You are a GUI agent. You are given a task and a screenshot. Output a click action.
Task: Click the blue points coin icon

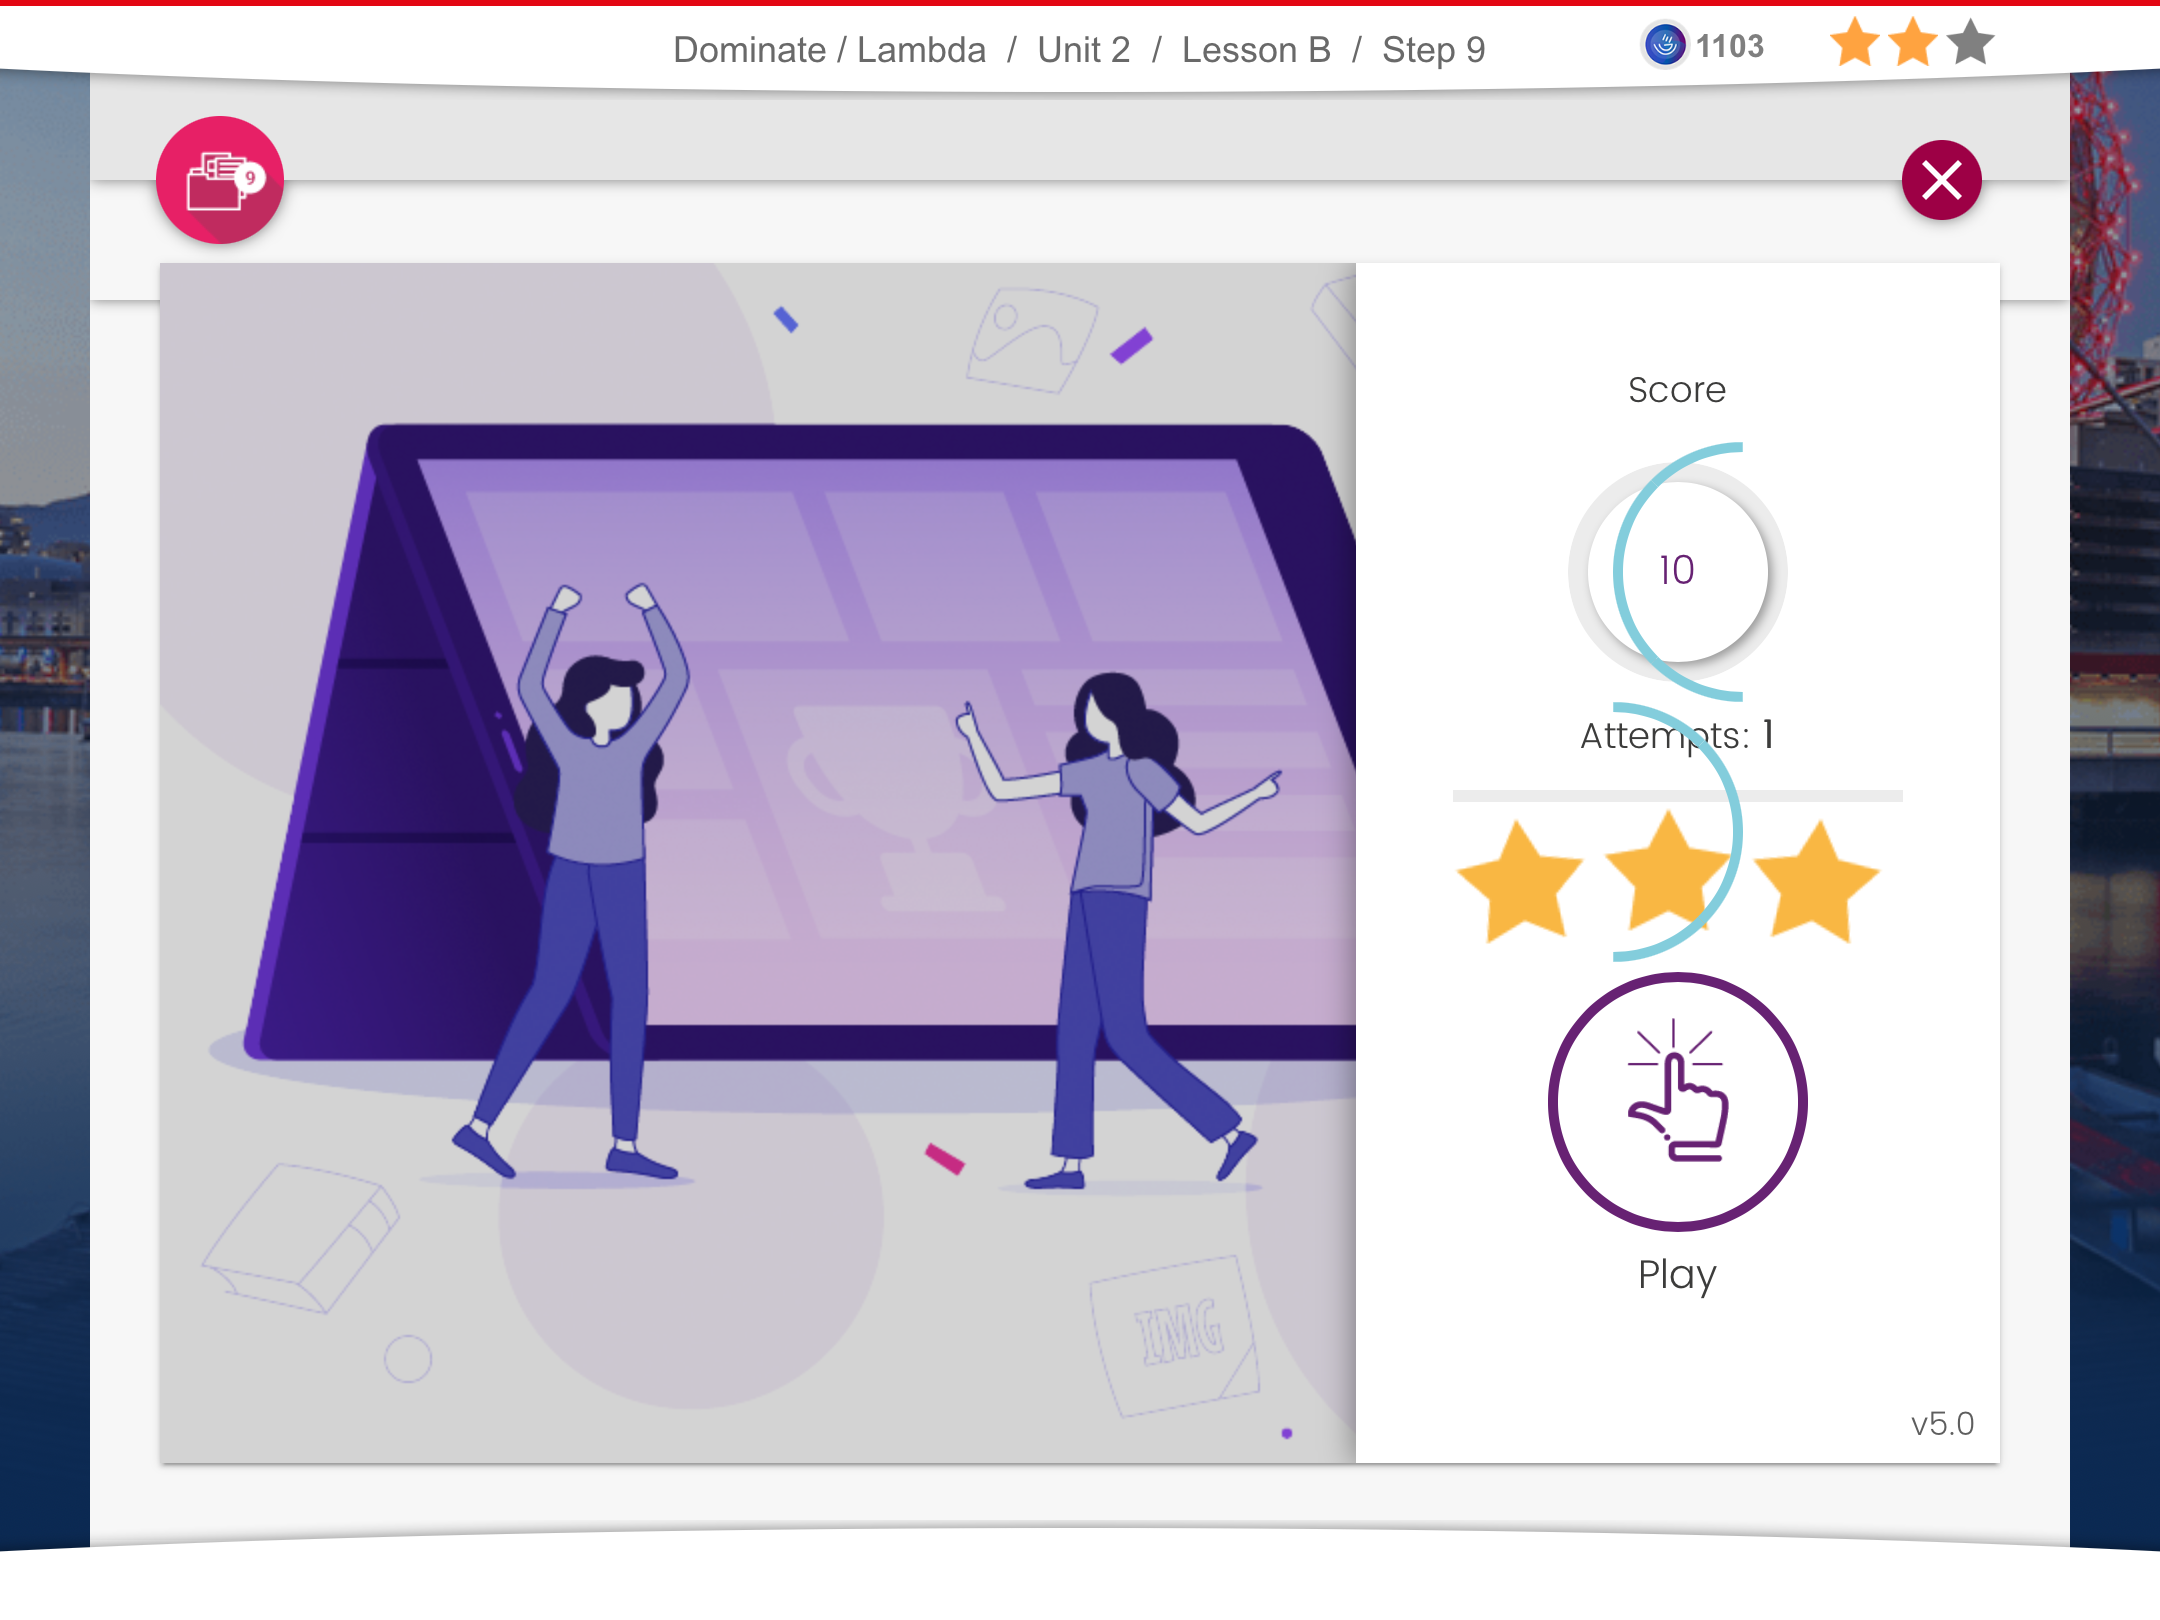point(1665,46)
